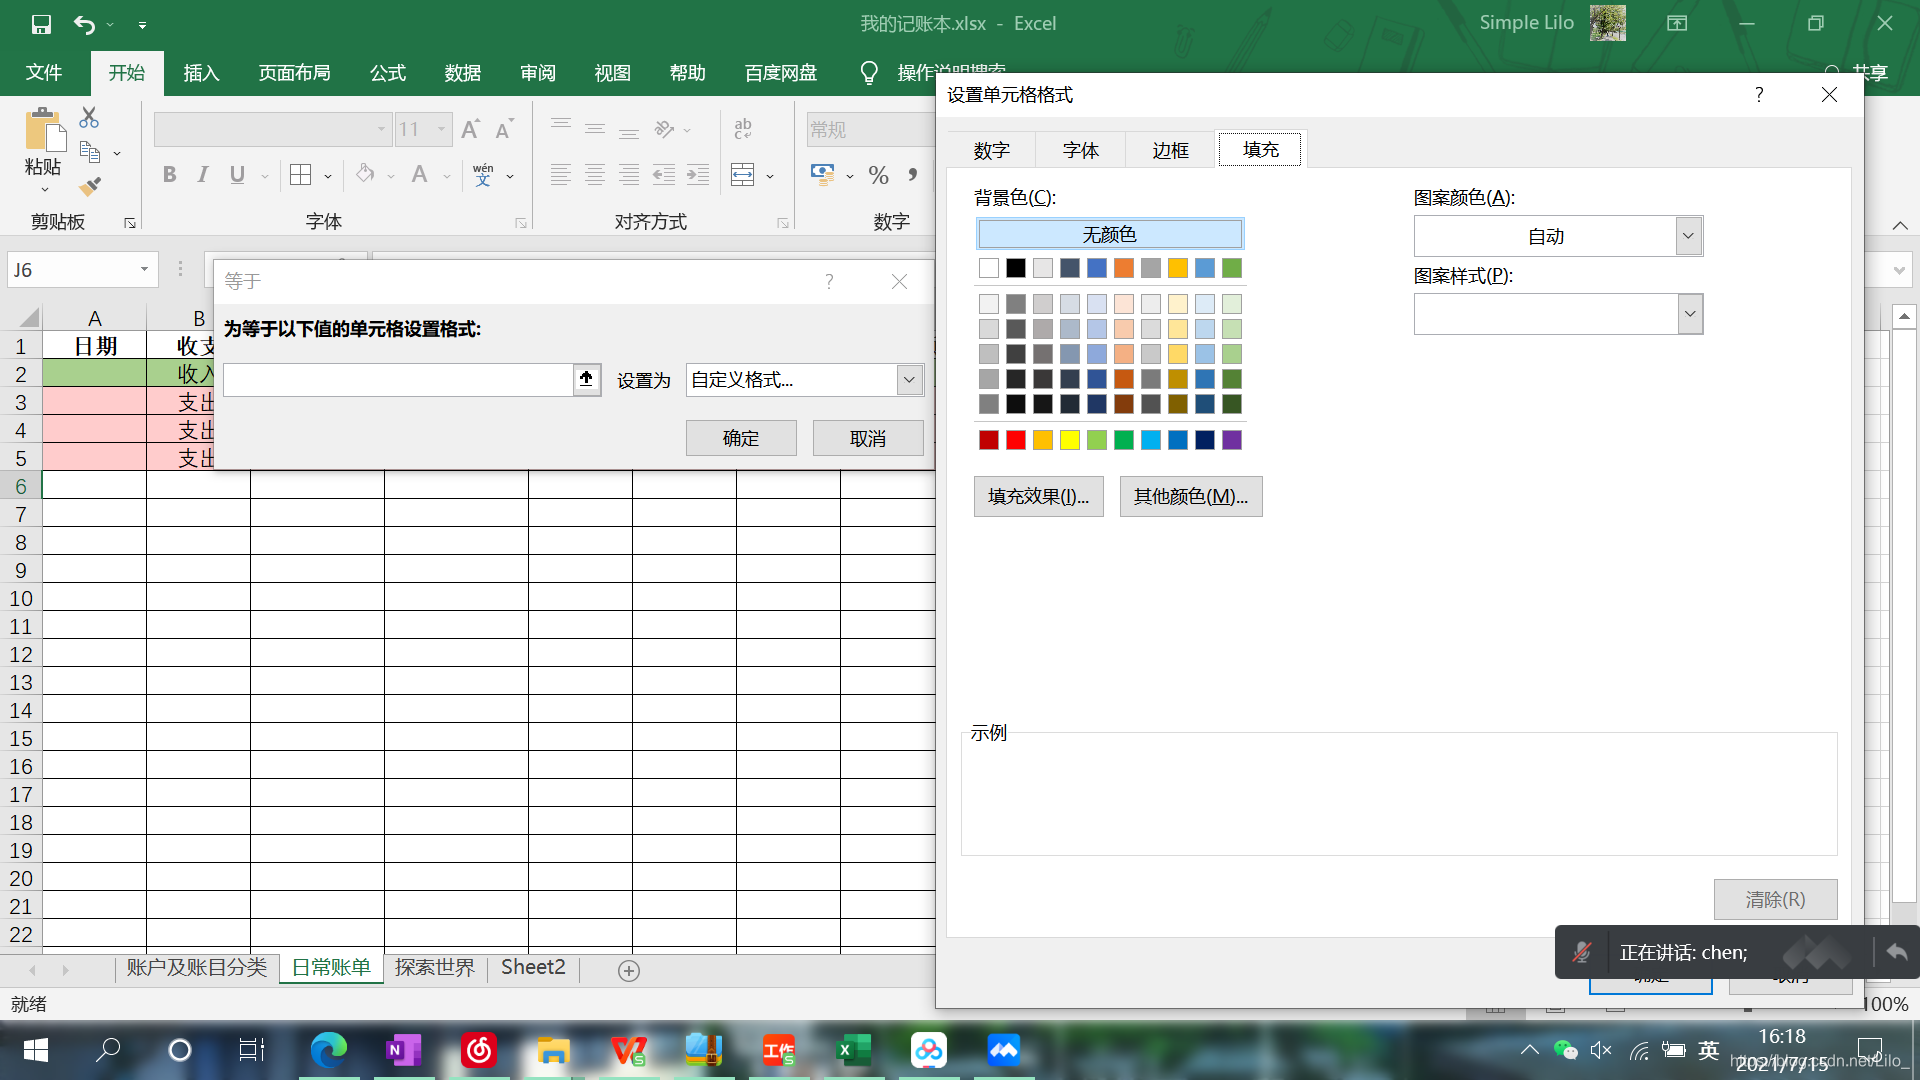1920x1080 pixels.
Task: Click the Save icon in title bar
Action: (x=41, y=24)
